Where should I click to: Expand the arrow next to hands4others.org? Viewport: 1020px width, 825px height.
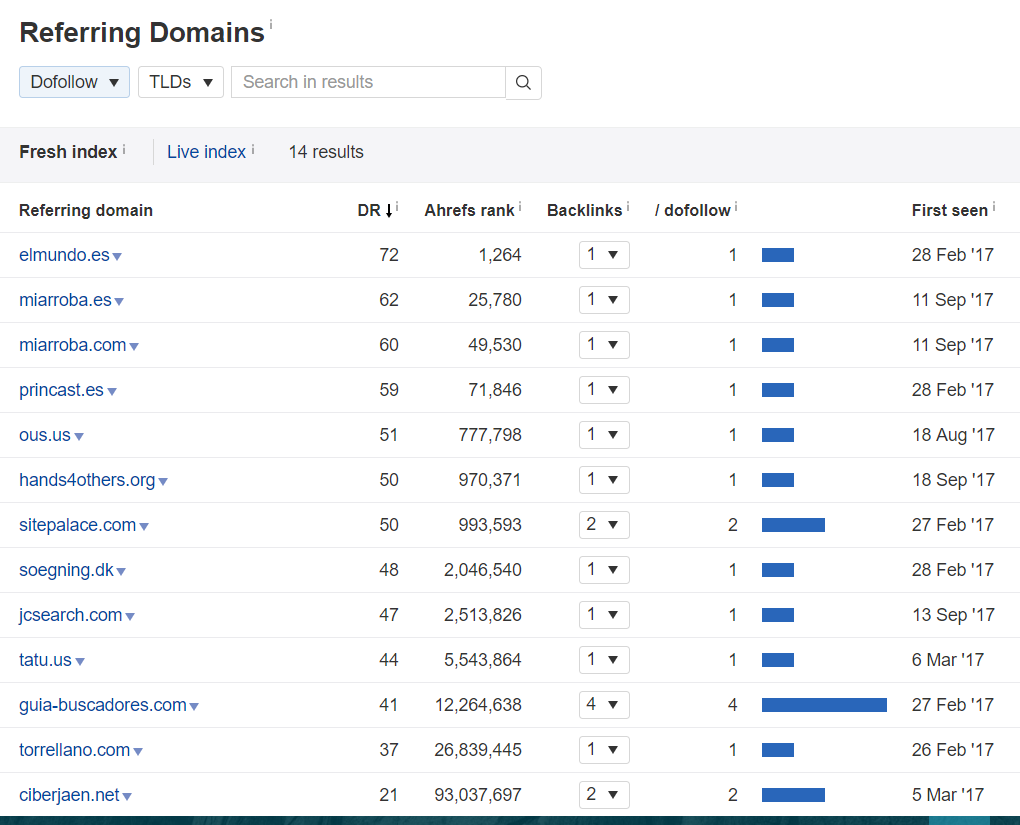pyautogui.click(x=163, y=481)
